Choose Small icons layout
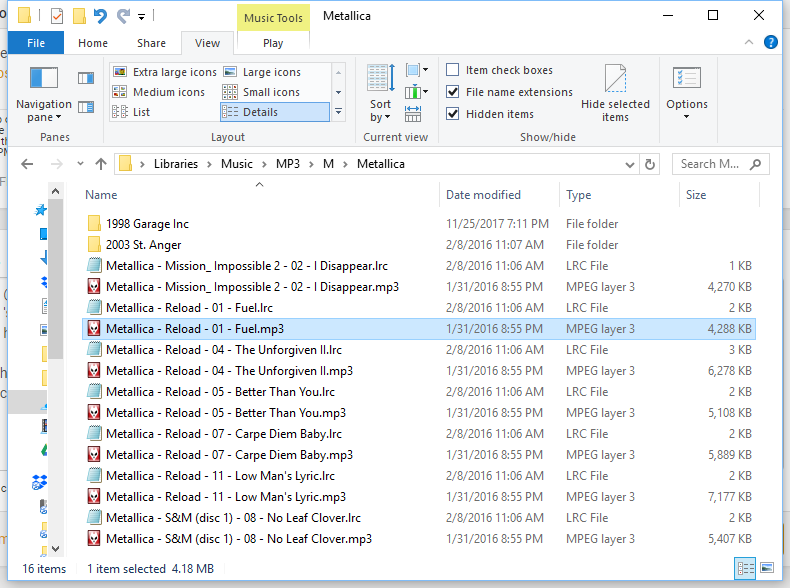The width and height of the screenshot is (790, 588). pyautogui.click(x=261, y=92)
